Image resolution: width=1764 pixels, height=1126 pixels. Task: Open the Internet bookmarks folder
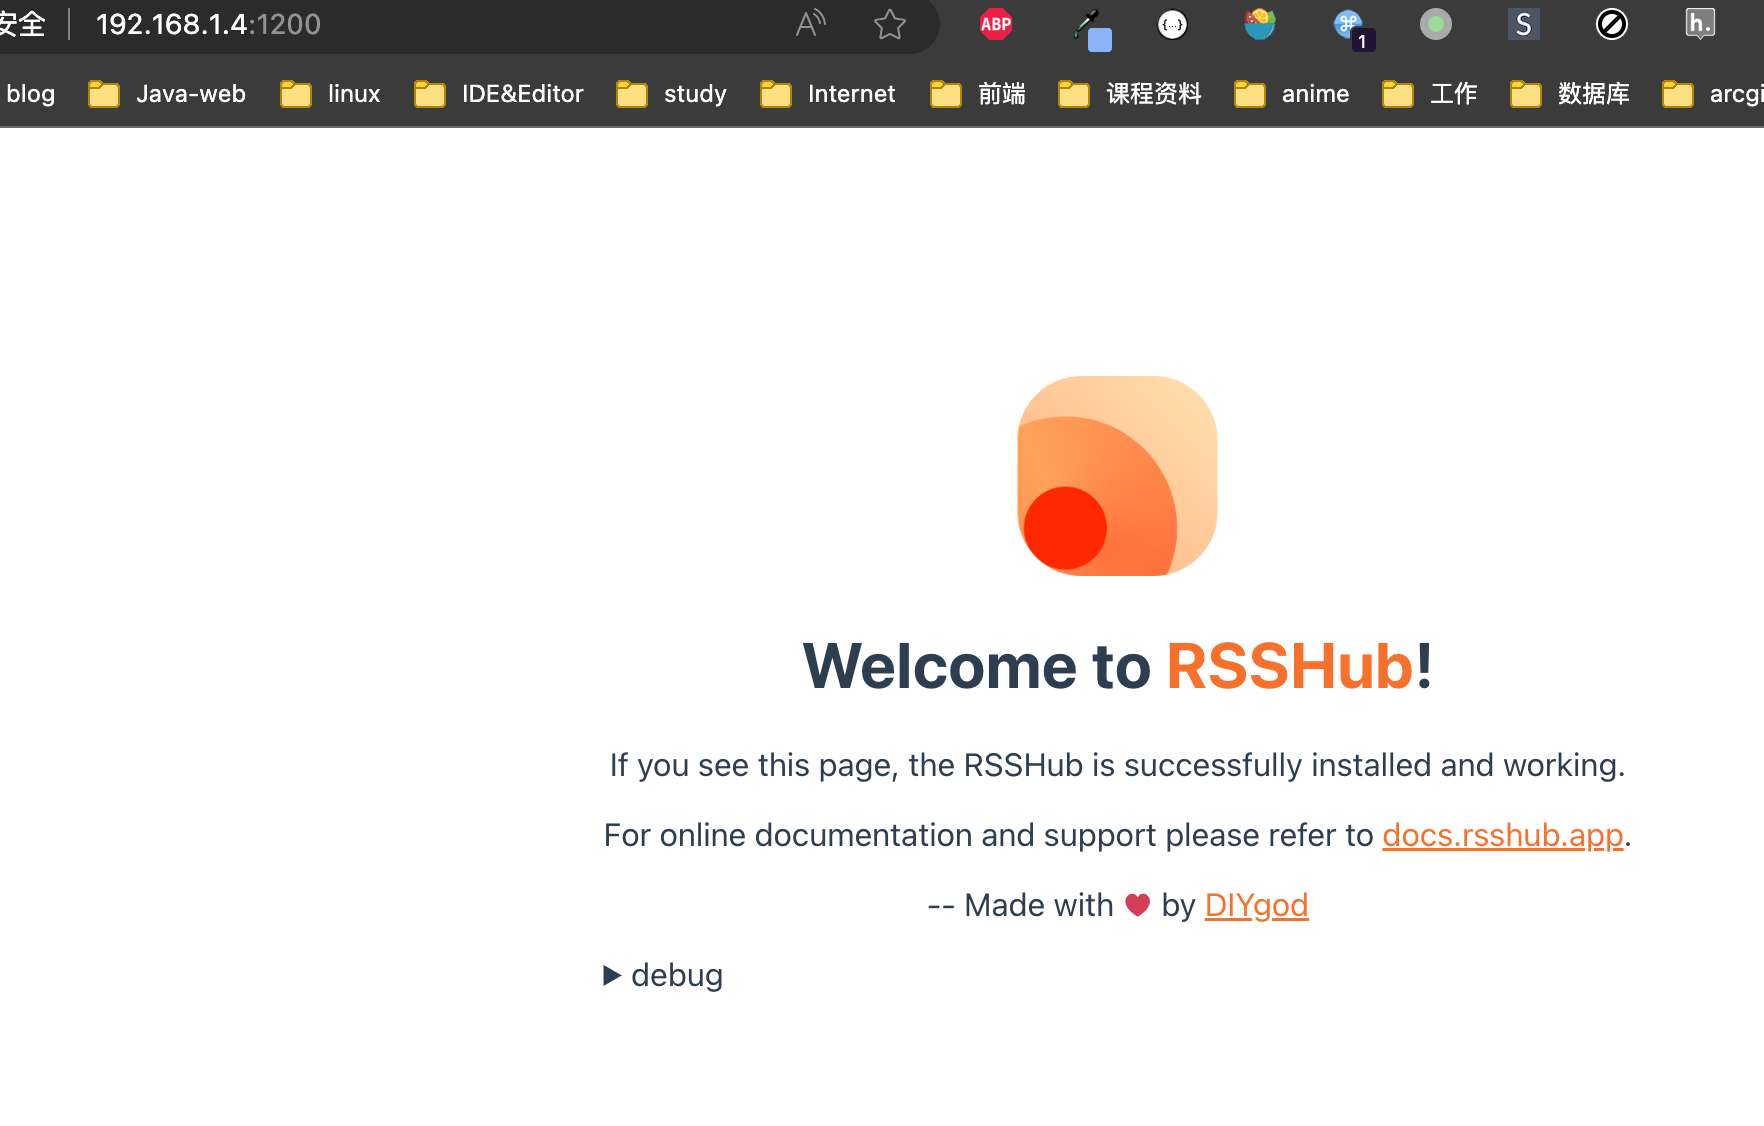[851, 94]
